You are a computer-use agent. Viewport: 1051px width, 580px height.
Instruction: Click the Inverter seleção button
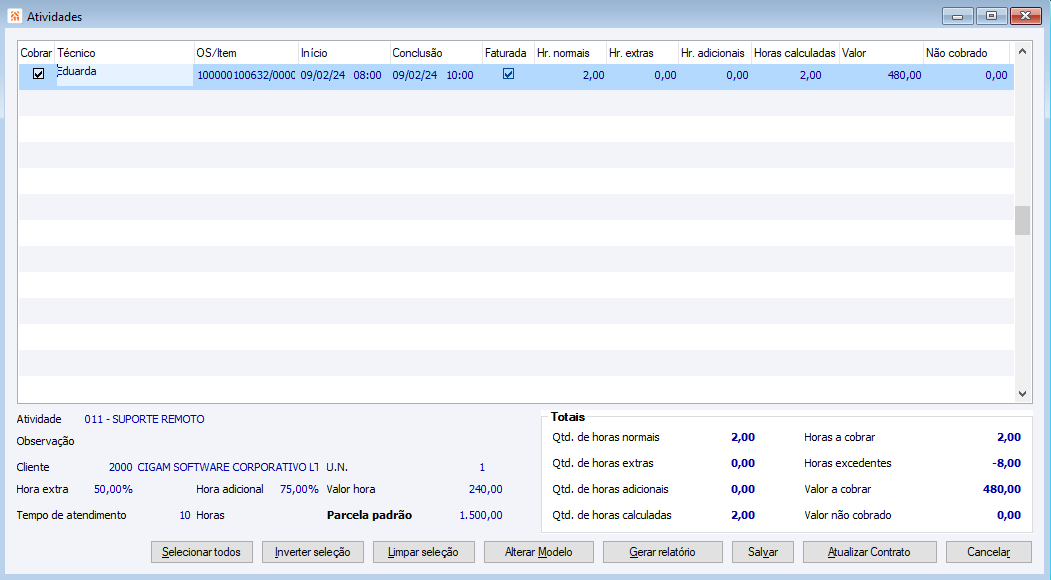pos(312,552)
